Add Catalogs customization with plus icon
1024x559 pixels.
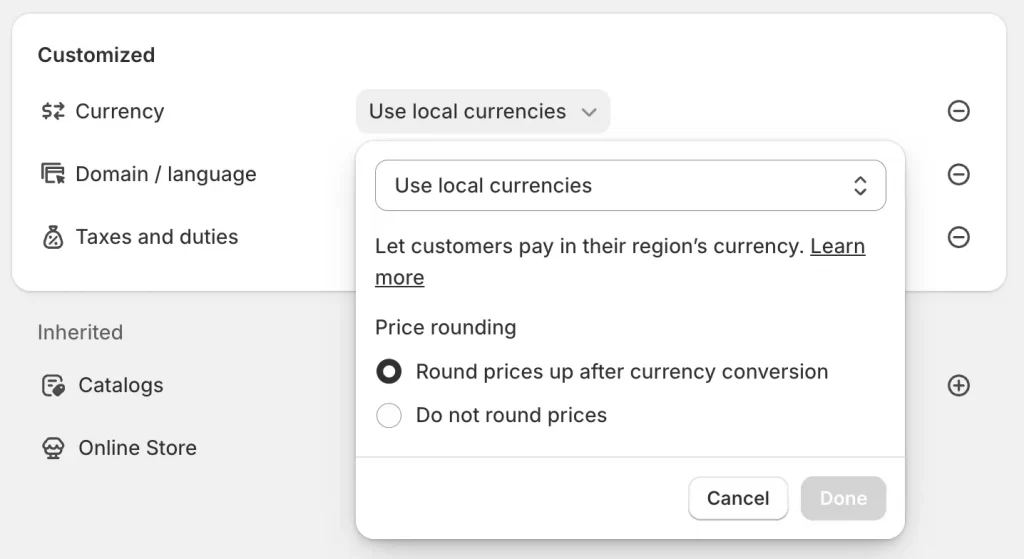pyautogui.click(x=958, y=385)
